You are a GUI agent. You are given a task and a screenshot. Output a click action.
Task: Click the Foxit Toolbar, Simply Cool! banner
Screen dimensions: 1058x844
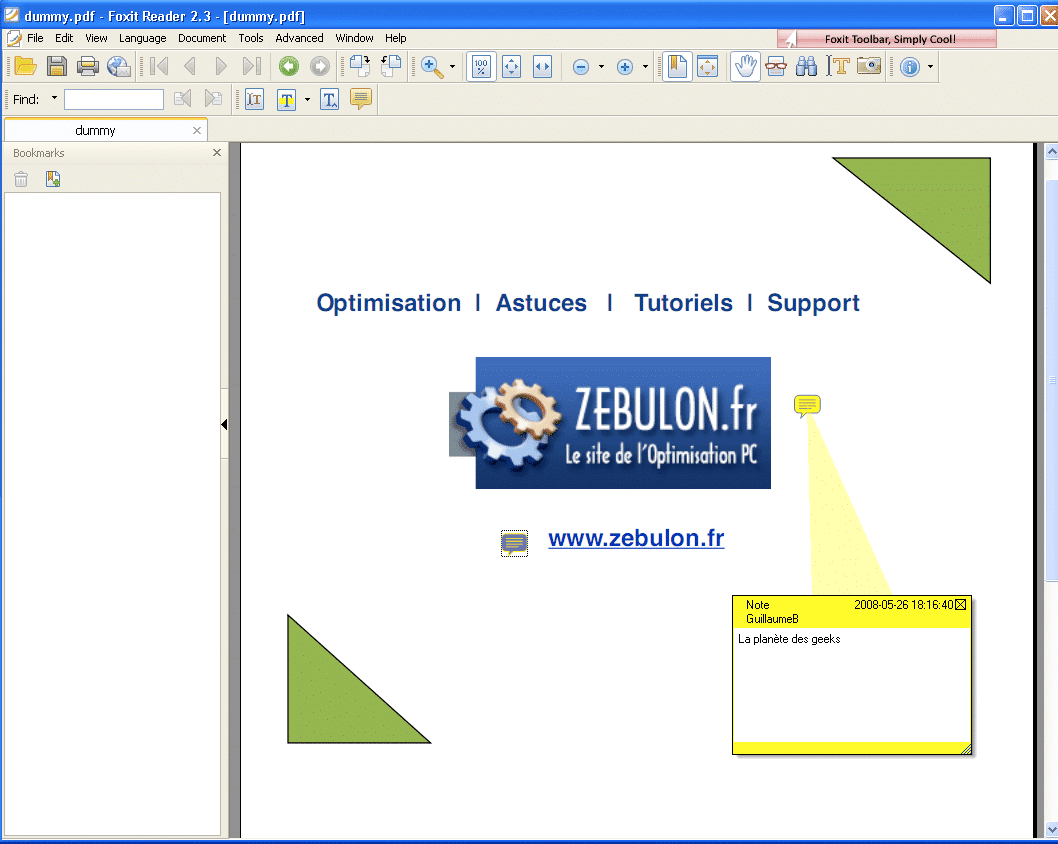tap(887, 39)
